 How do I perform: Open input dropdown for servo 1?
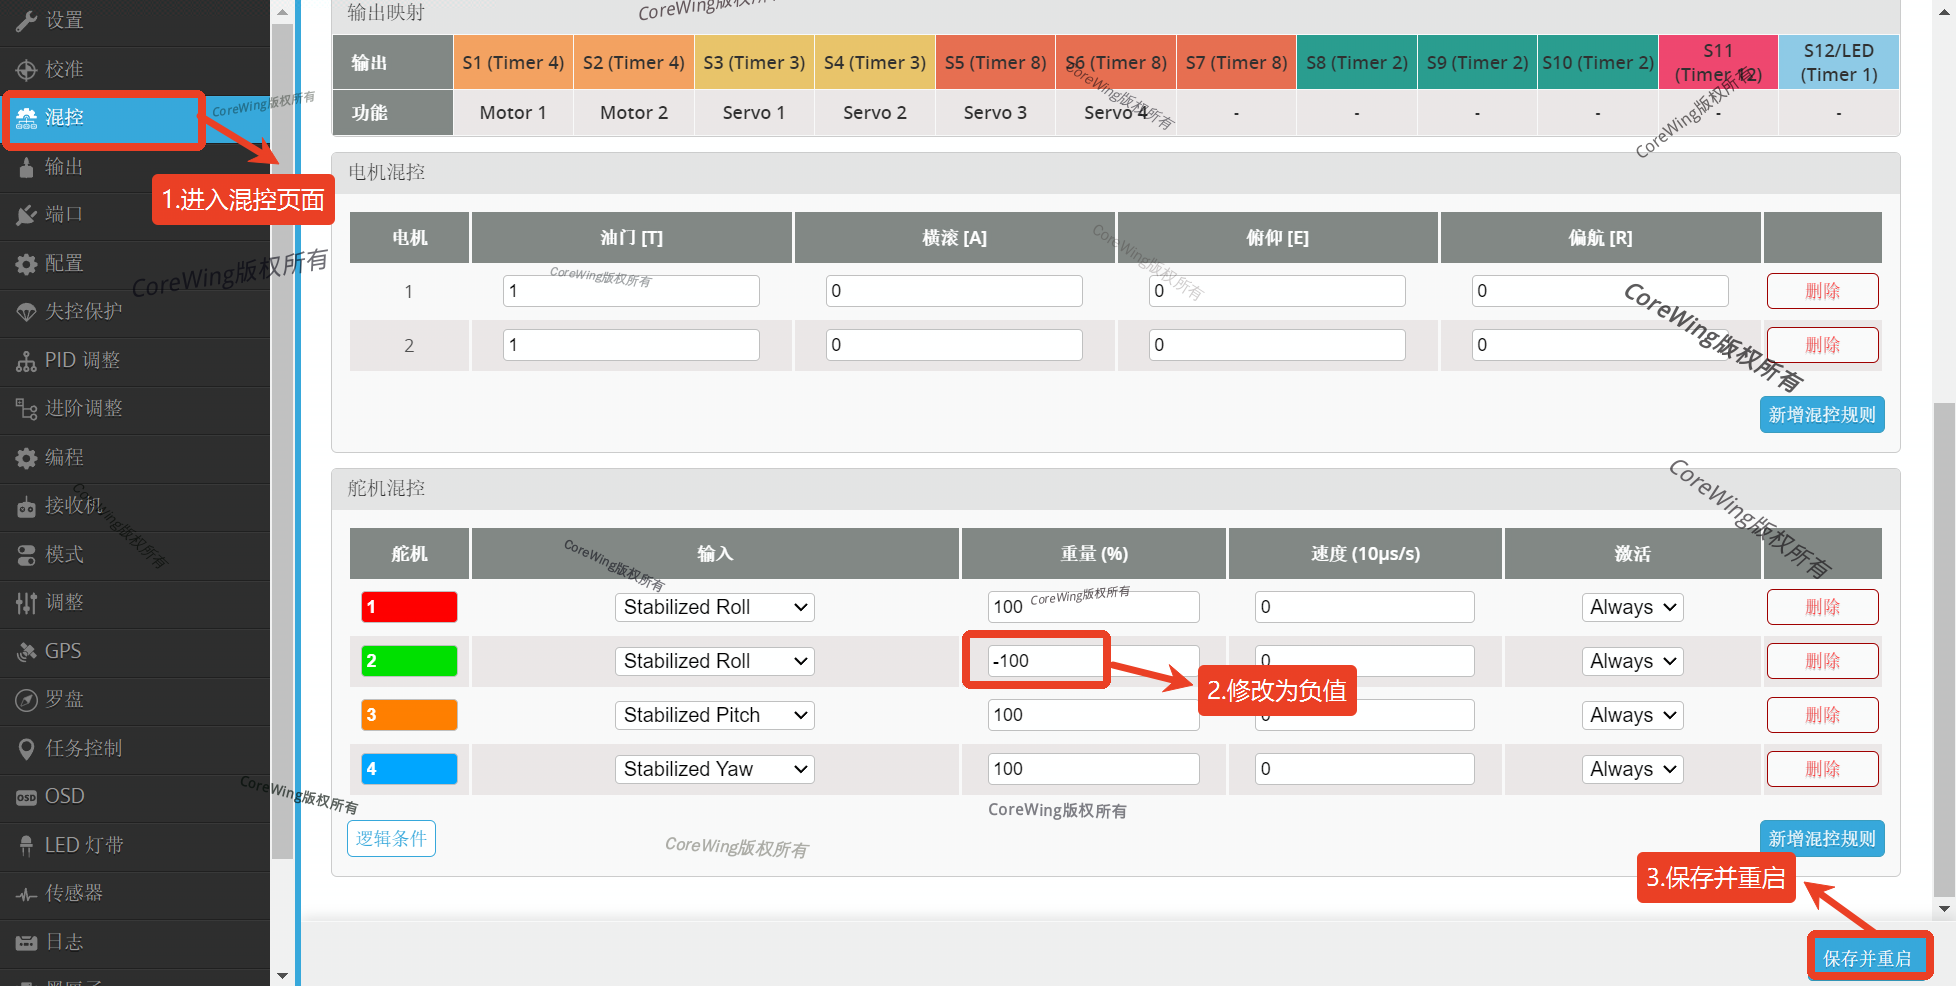(x=714, y=607)
